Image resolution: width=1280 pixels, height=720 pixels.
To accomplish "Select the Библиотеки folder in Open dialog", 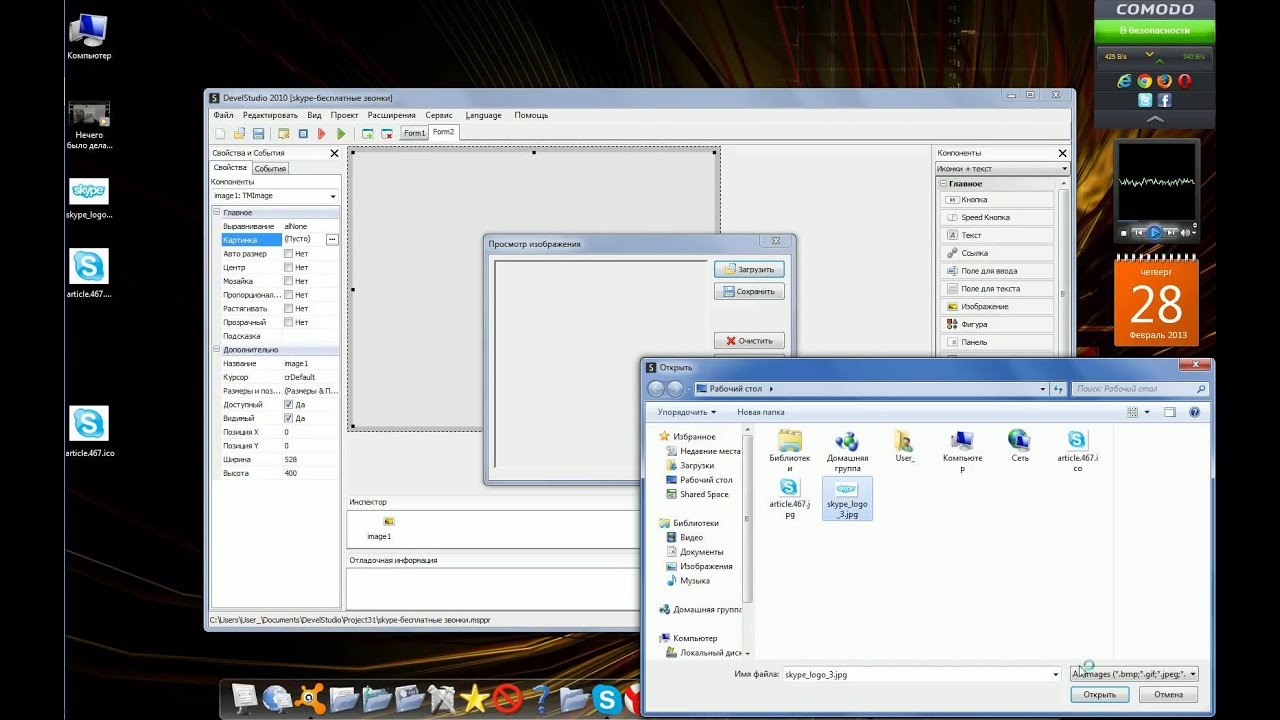I will 790,451.
